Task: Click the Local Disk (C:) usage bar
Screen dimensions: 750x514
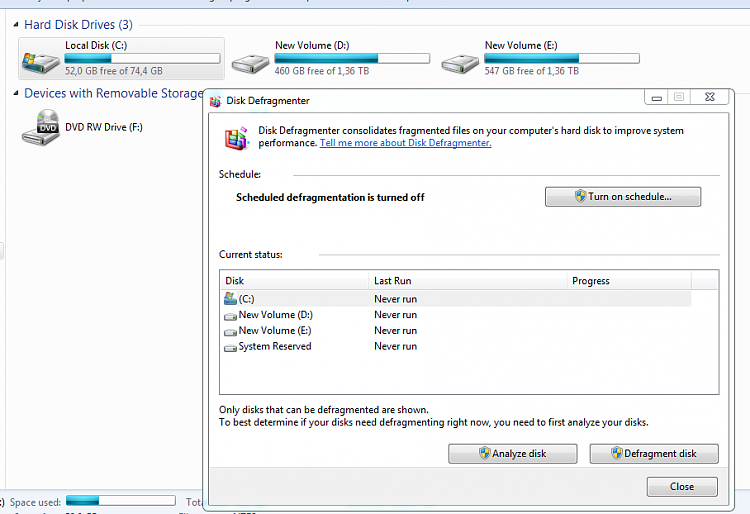Action: [x=142, y=58]
